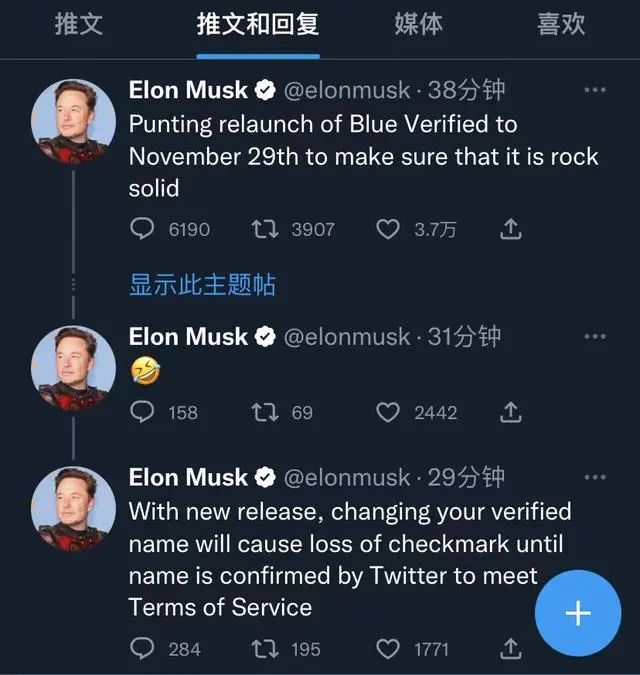
Task: Switch to the 媒体 tab
Action: pyautogui.click(x=418, y=25)
